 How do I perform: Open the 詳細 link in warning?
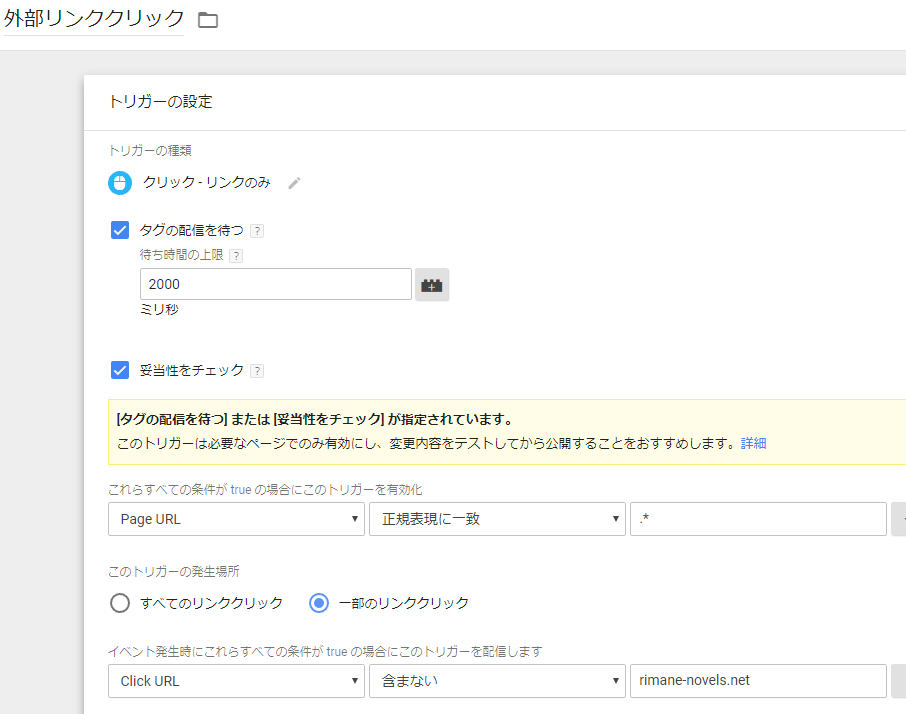tap(753, 443)
